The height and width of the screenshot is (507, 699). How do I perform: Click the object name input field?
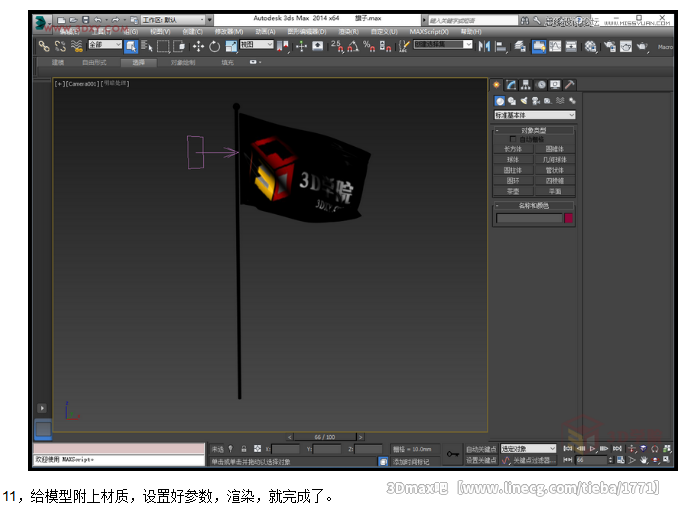pyautogui.click(x=529, y=218)
